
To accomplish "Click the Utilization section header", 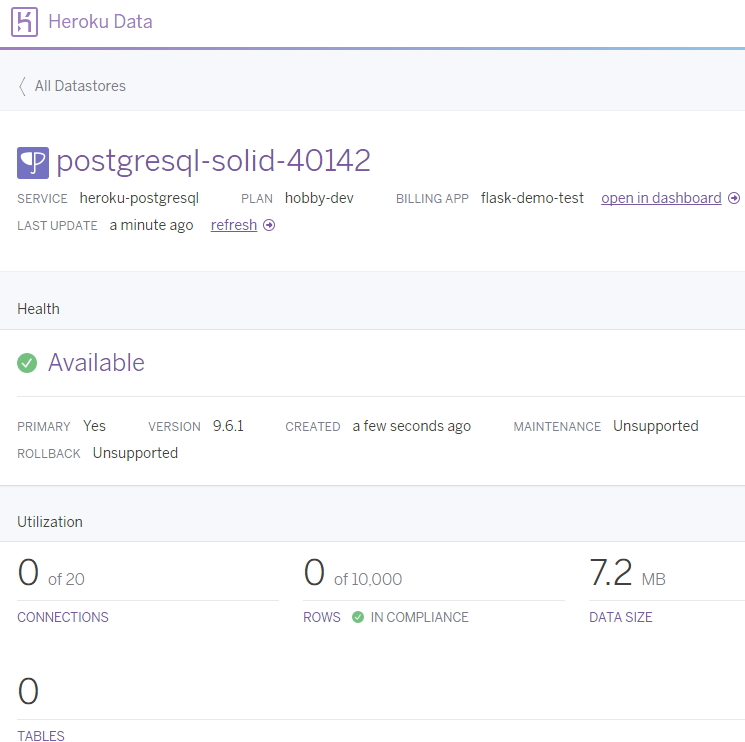I will pos(50,522).
